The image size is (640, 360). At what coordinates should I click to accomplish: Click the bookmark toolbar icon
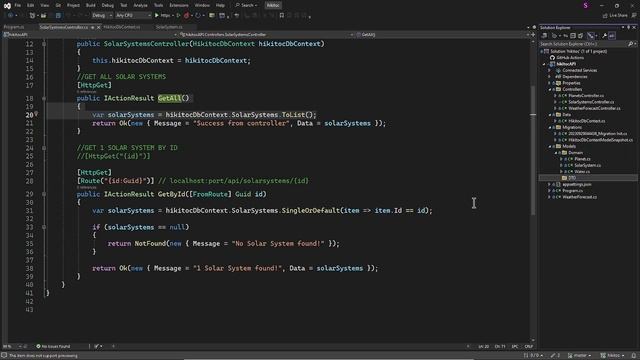tap(281, 16)
